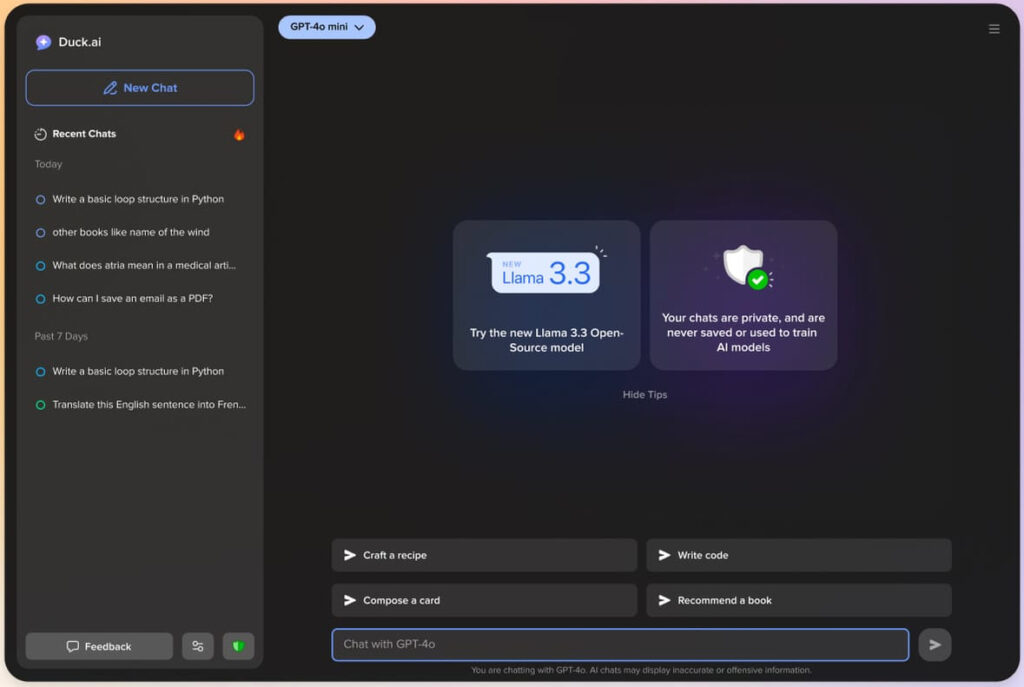Click the blue circle beside 'What does atria mean'
The image size is (1024, 687).
(40, 266)
